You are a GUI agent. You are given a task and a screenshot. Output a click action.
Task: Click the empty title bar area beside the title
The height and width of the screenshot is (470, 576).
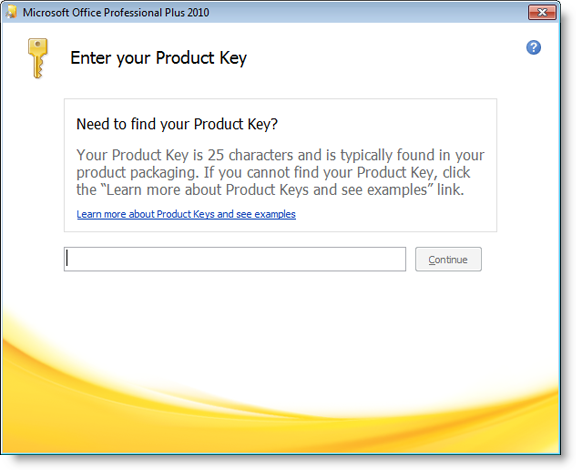tap(367, 12)
